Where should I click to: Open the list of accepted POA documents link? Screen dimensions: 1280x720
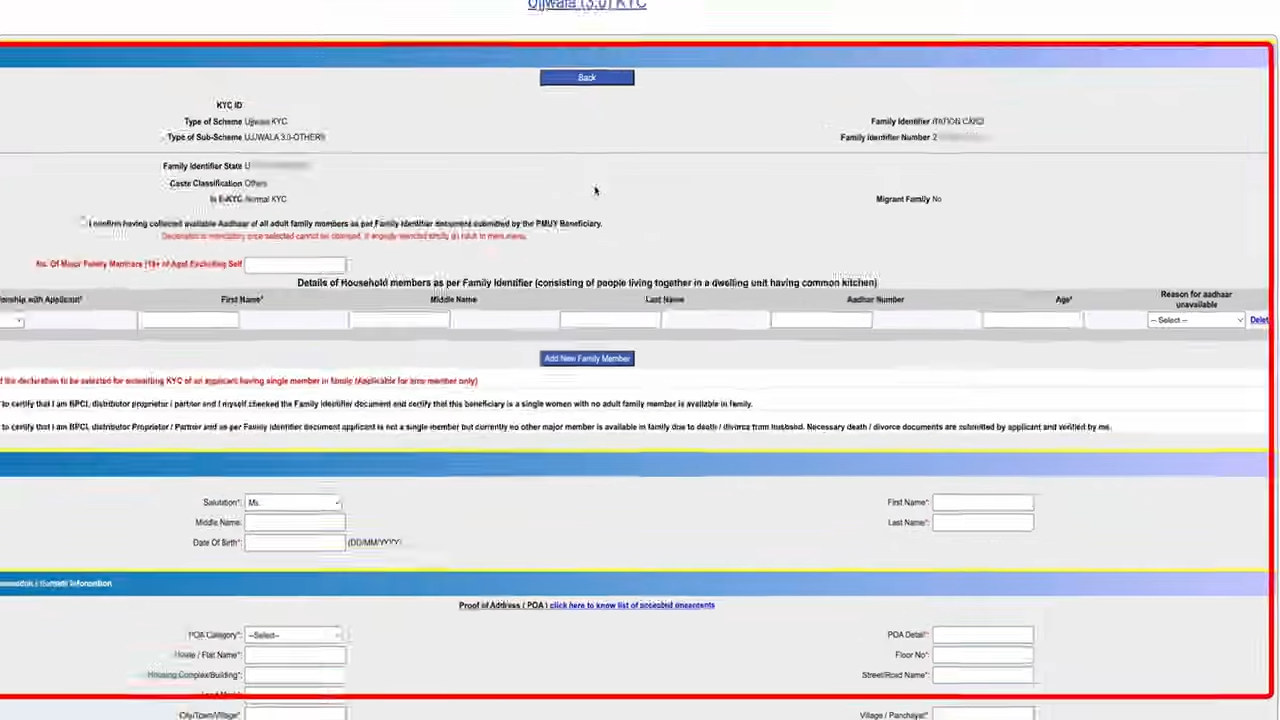pyautogui.click(x=630, y=604)
